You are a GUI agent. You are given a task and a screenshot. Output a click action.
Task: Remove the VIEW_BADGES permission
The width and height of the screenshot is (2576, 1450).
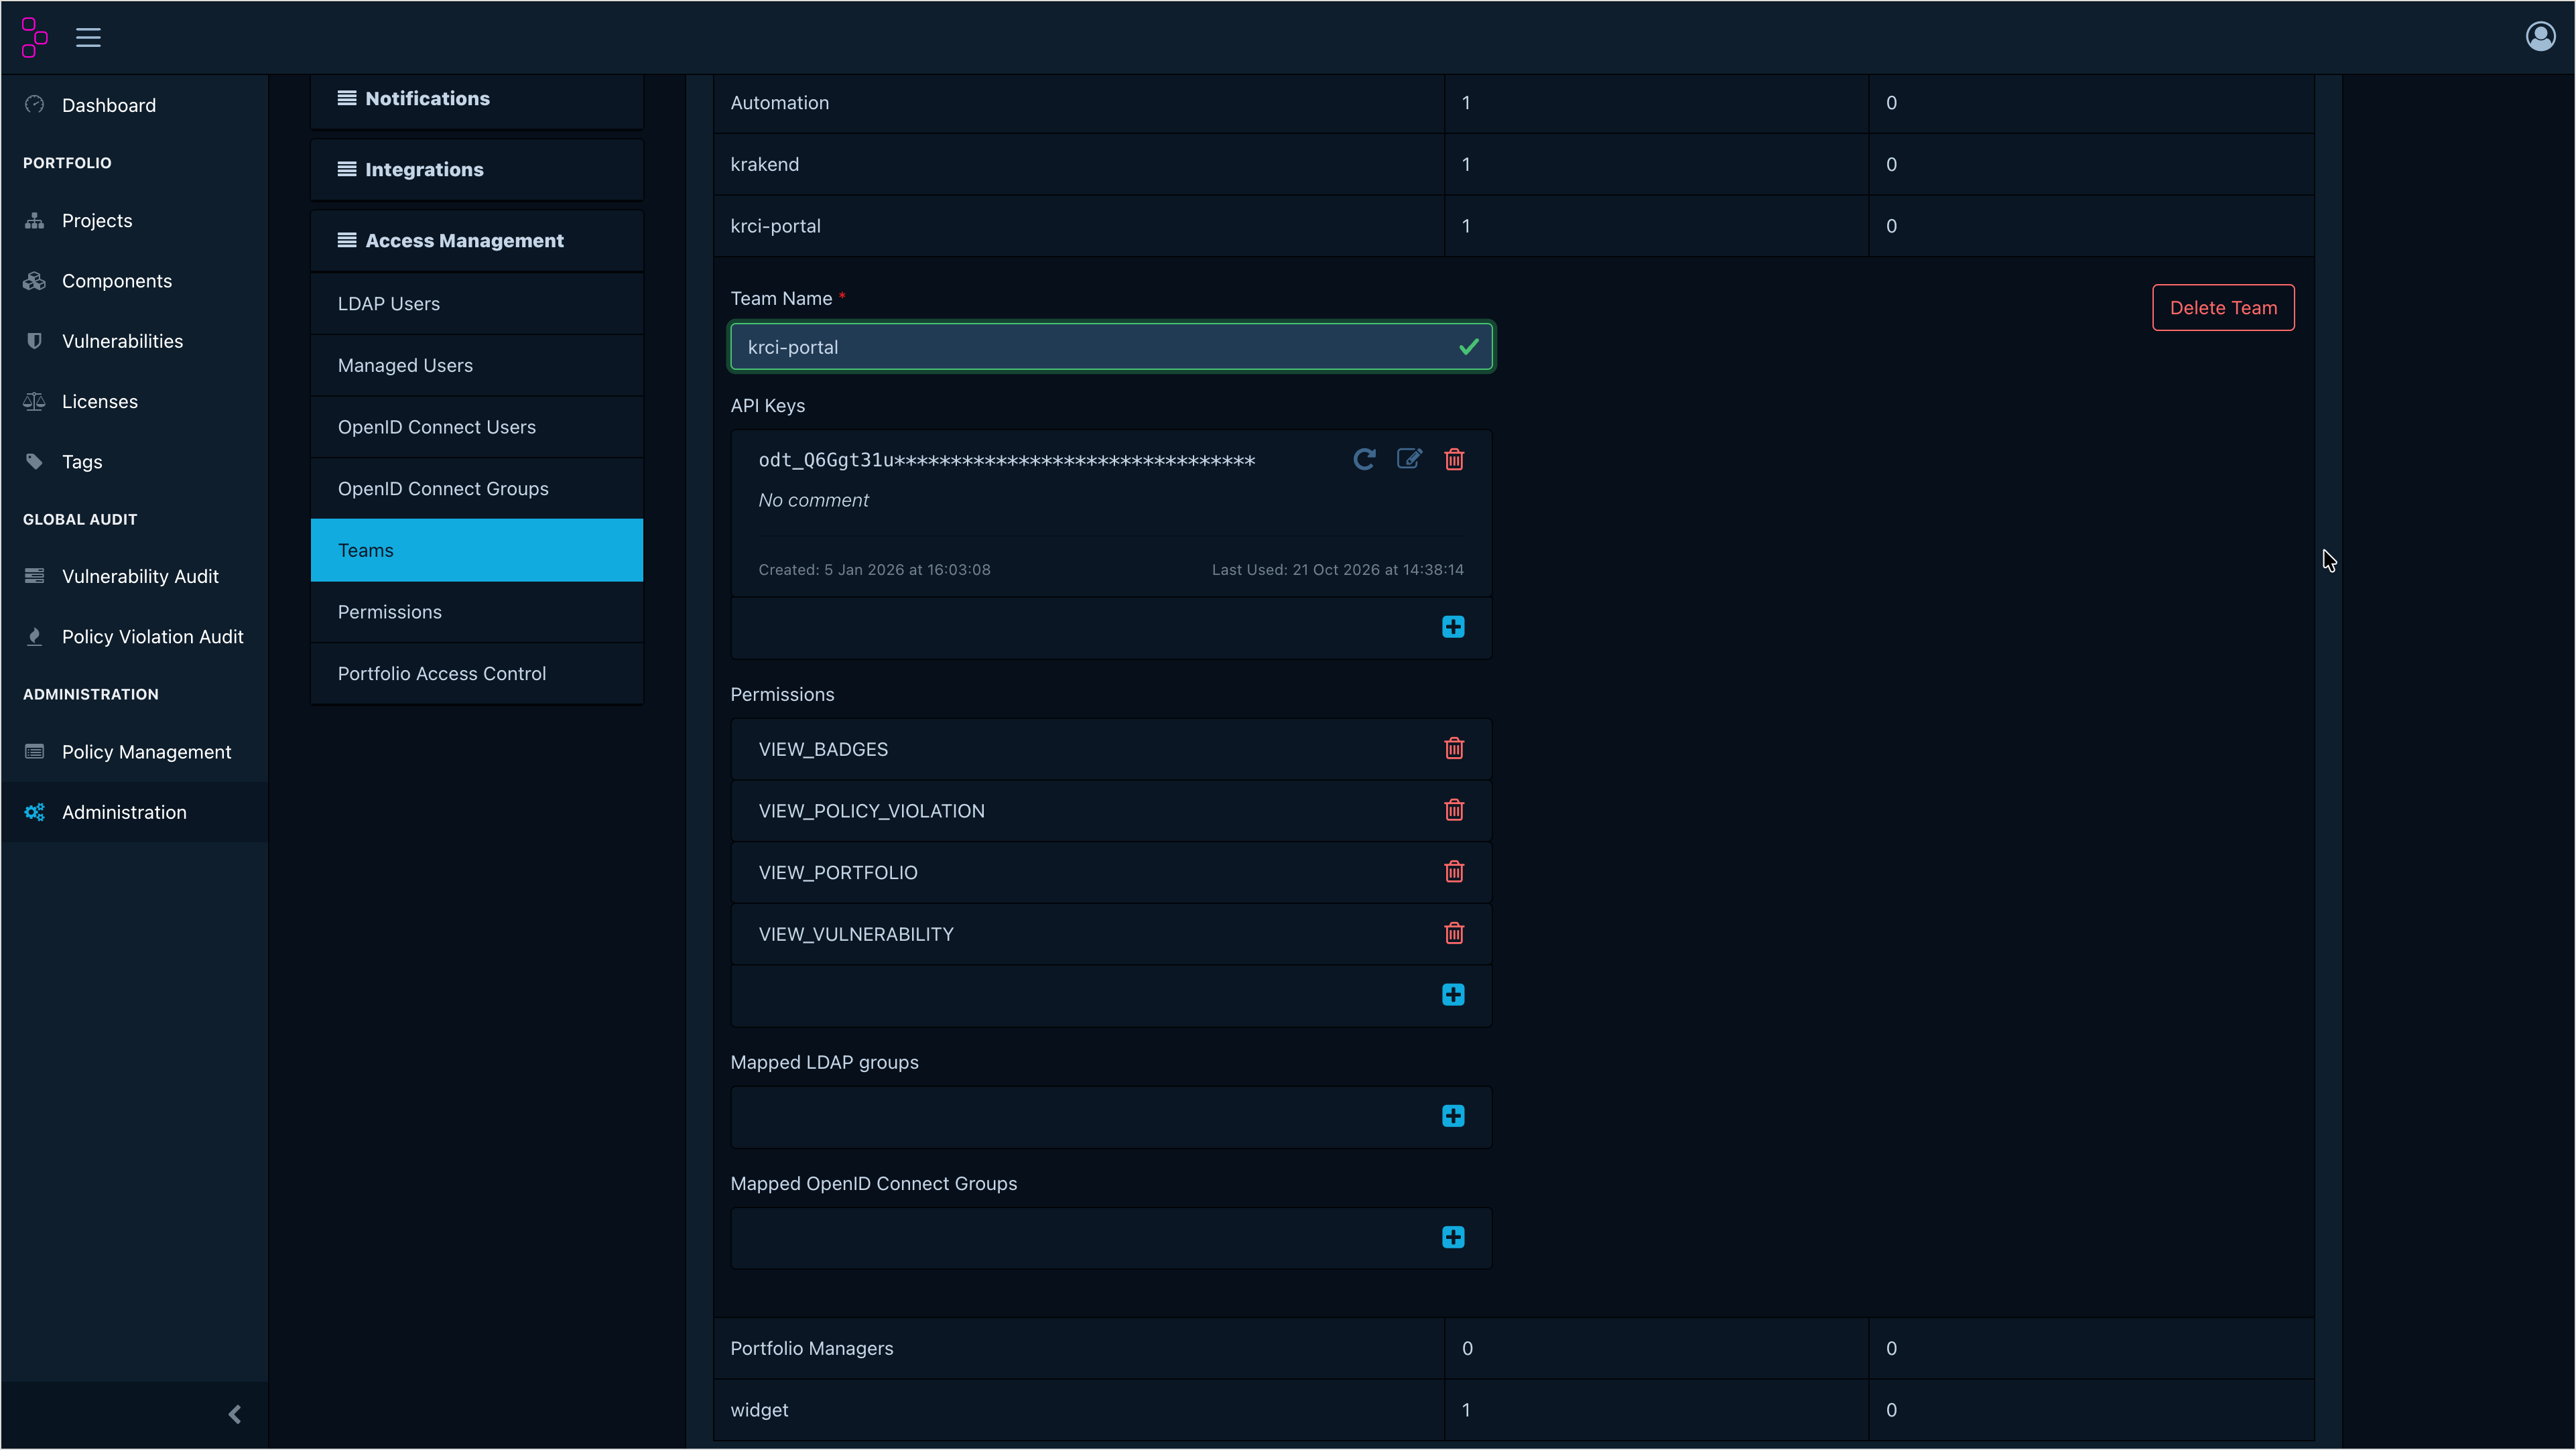[1454, 749]
